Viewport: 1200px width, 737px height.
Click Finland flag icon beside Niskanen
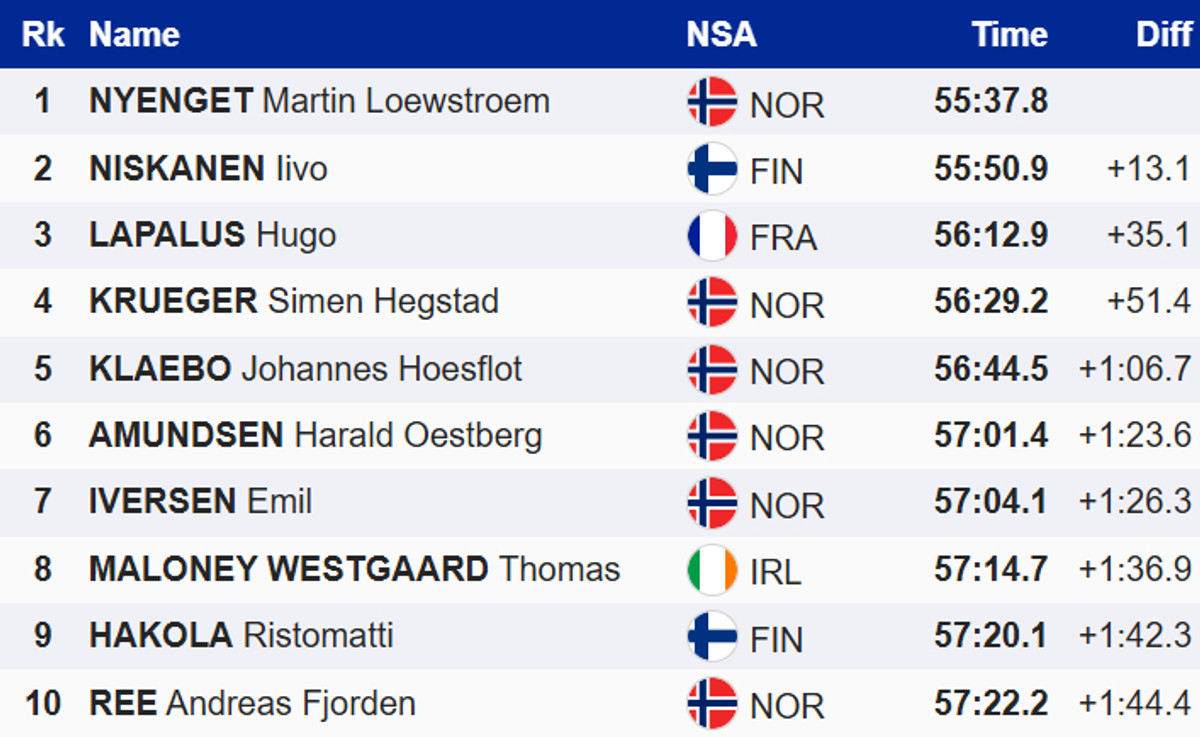click(712, 169)
